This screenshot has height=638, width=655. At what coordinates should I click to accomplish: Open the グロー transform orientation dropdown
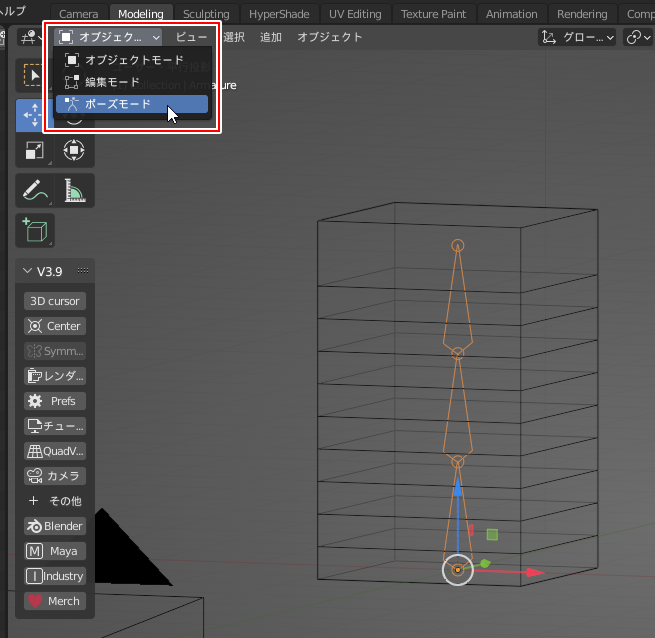(578, 37)
